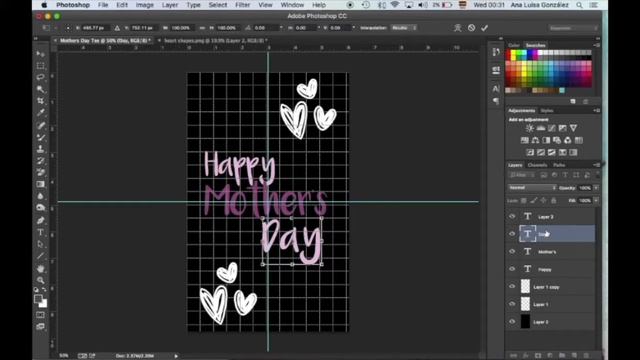Select the Lasso tool

(40, 77)
